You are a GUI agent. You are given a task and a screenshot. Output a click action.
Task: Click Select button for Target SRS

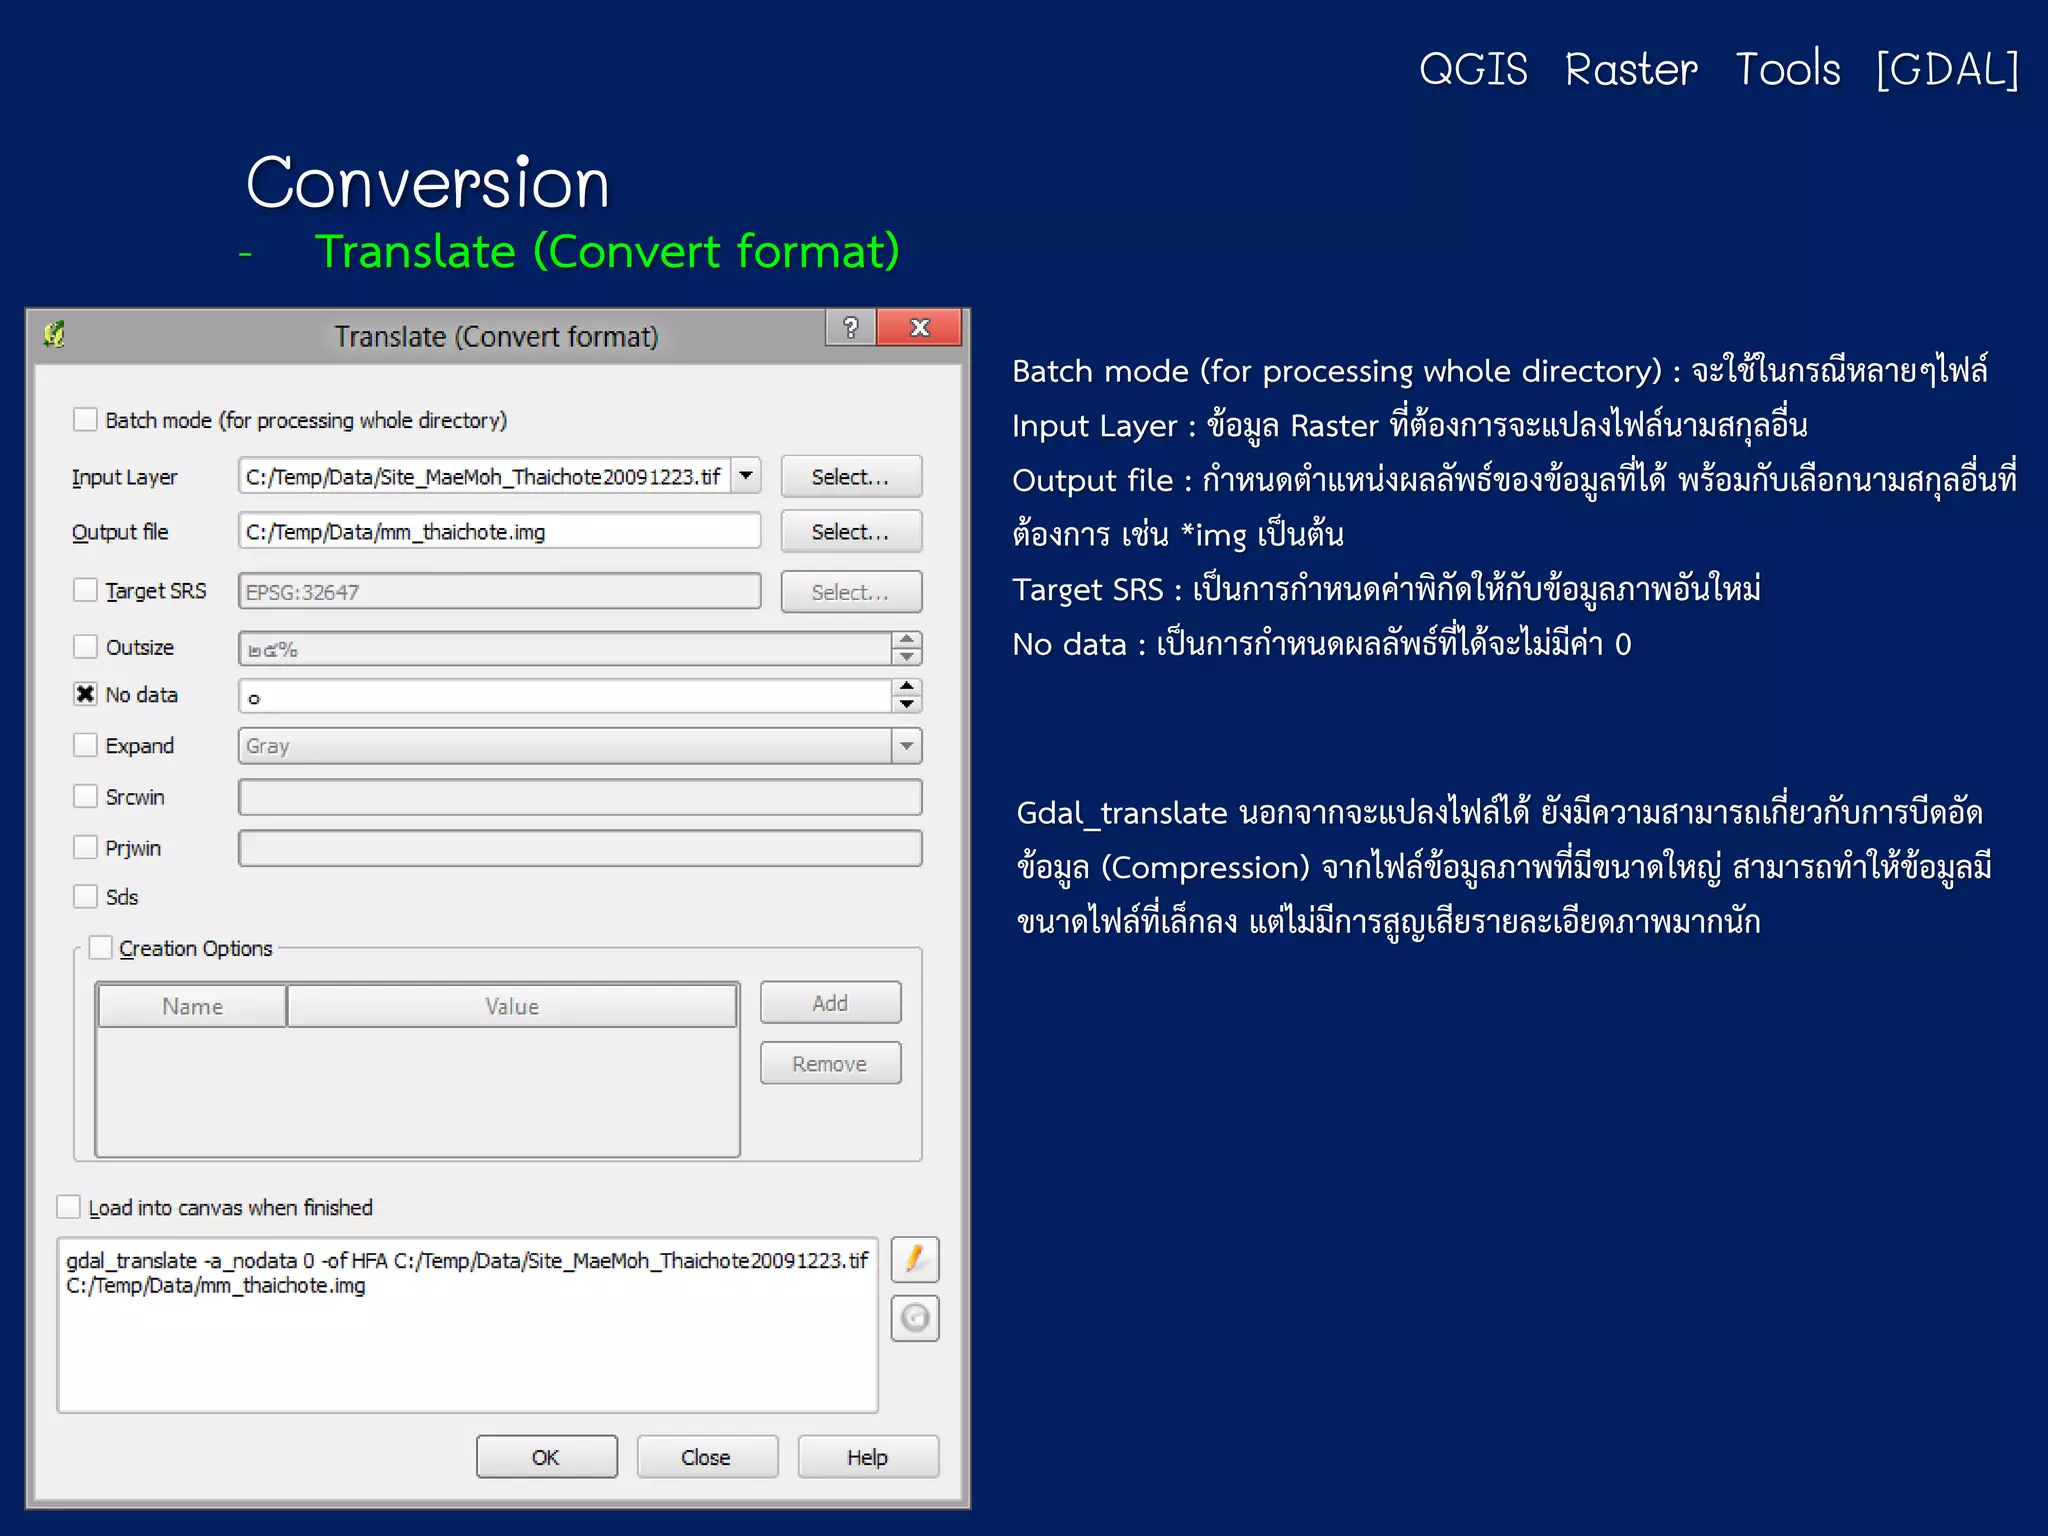pos(851,592)
